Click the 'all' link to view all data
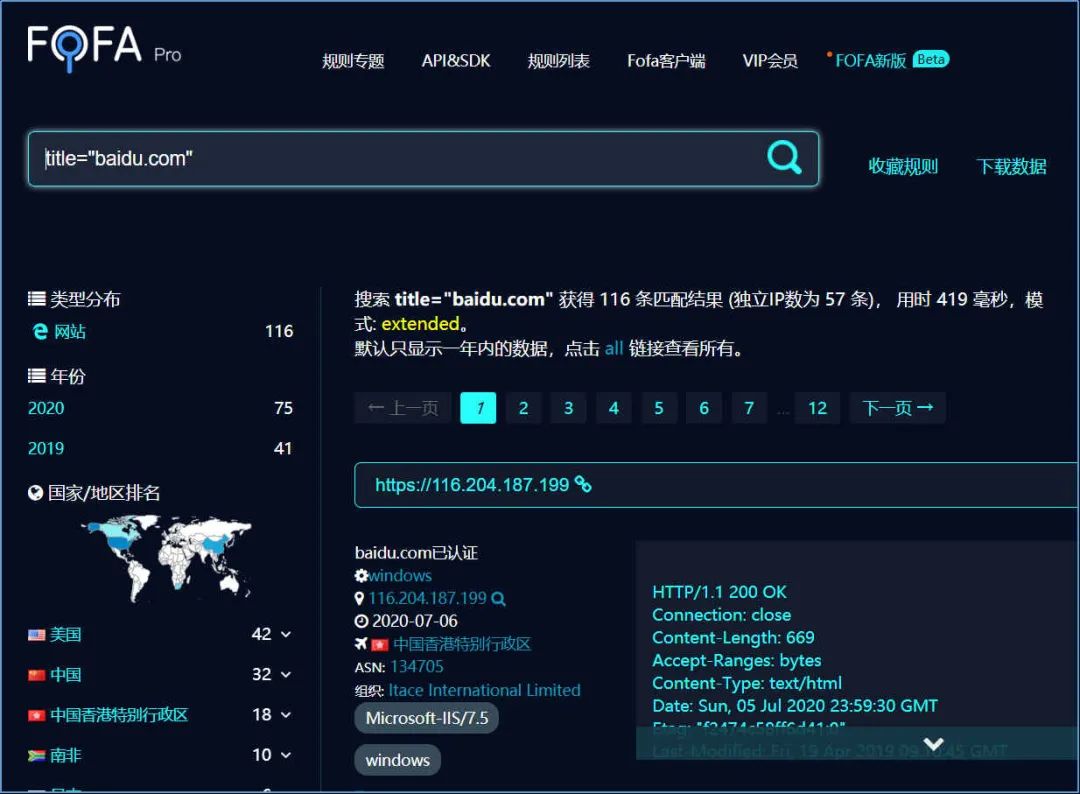 614,348
